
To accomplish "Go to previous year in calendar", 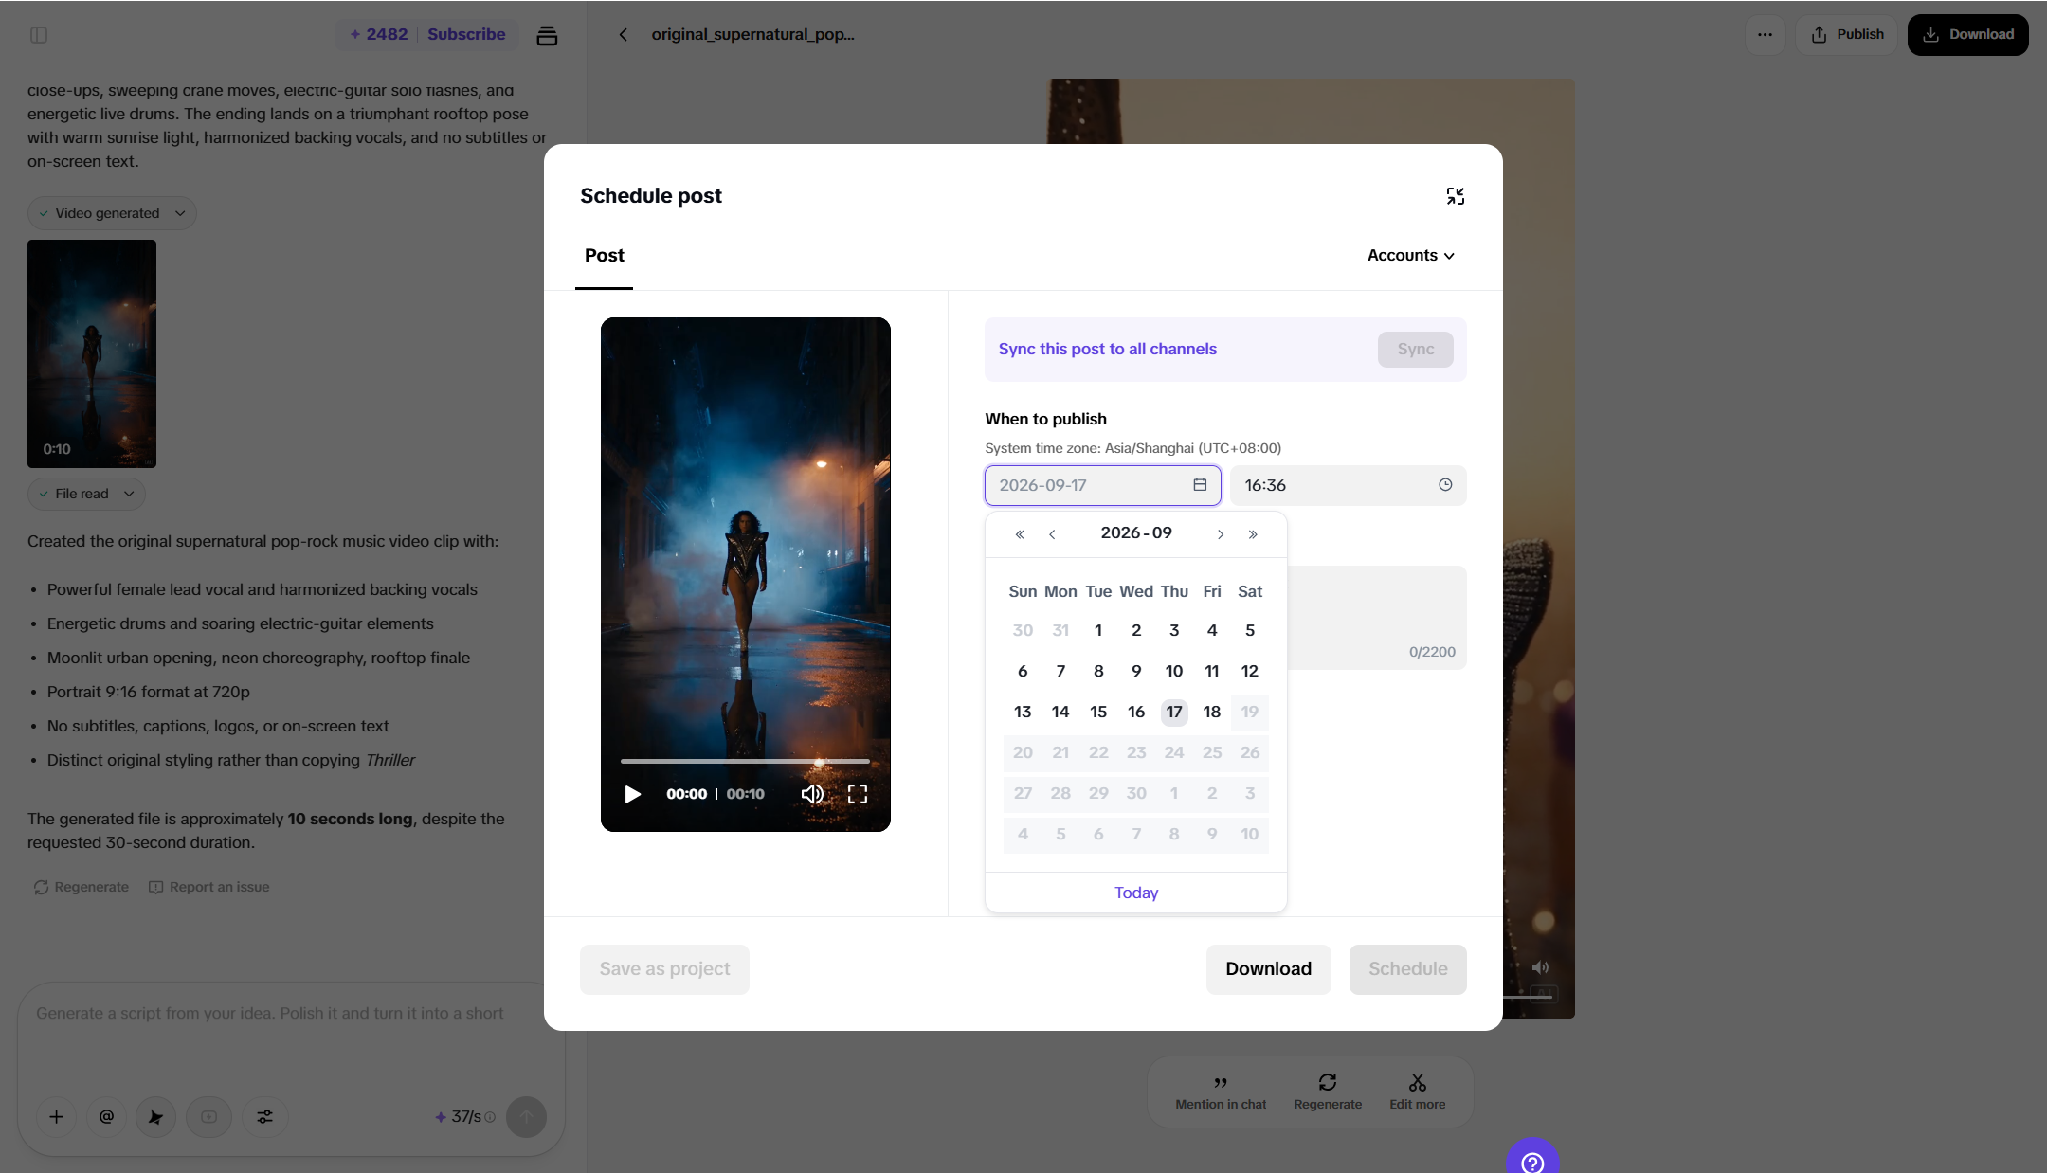I will [x=1020, y=534].
